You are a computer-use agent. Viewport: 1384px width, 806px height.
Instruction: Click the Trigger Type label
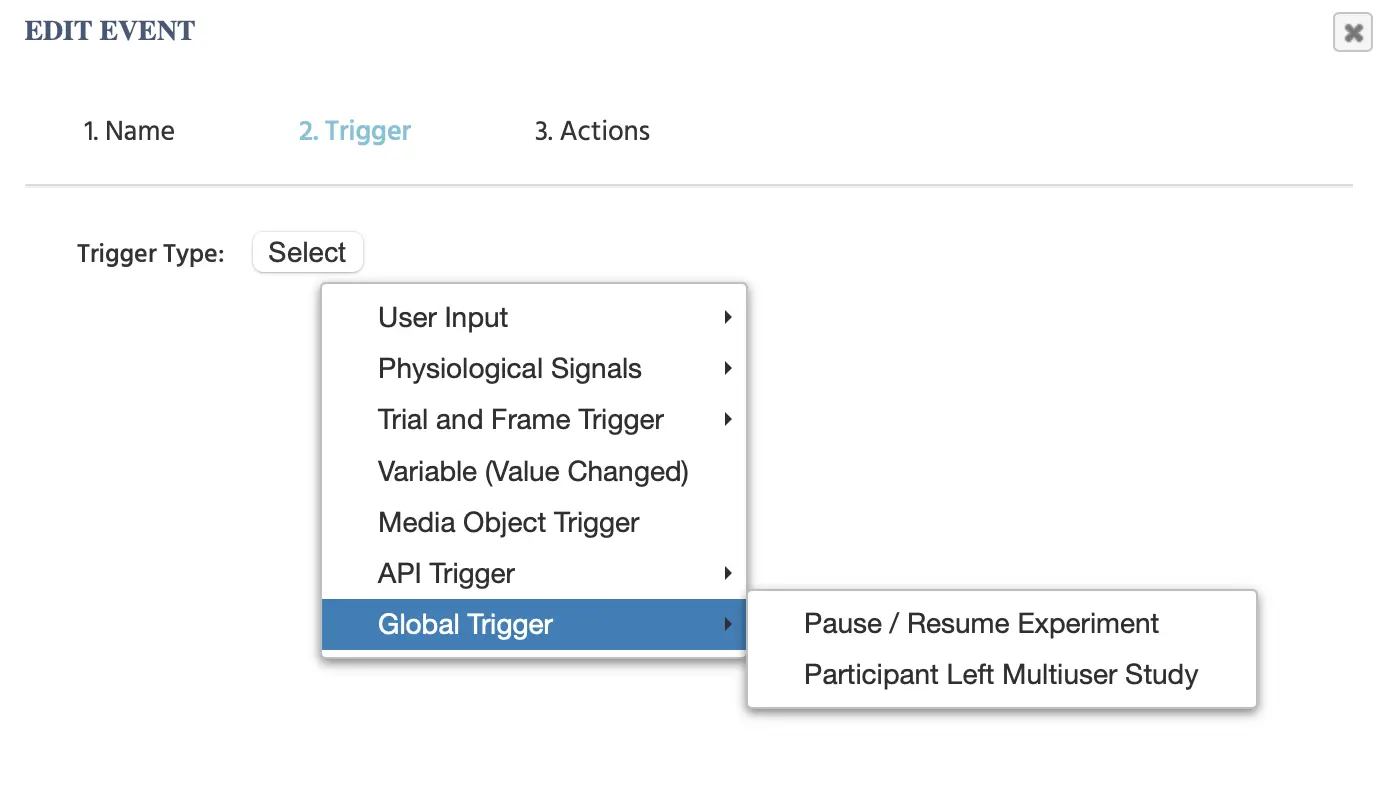point(150,254)
